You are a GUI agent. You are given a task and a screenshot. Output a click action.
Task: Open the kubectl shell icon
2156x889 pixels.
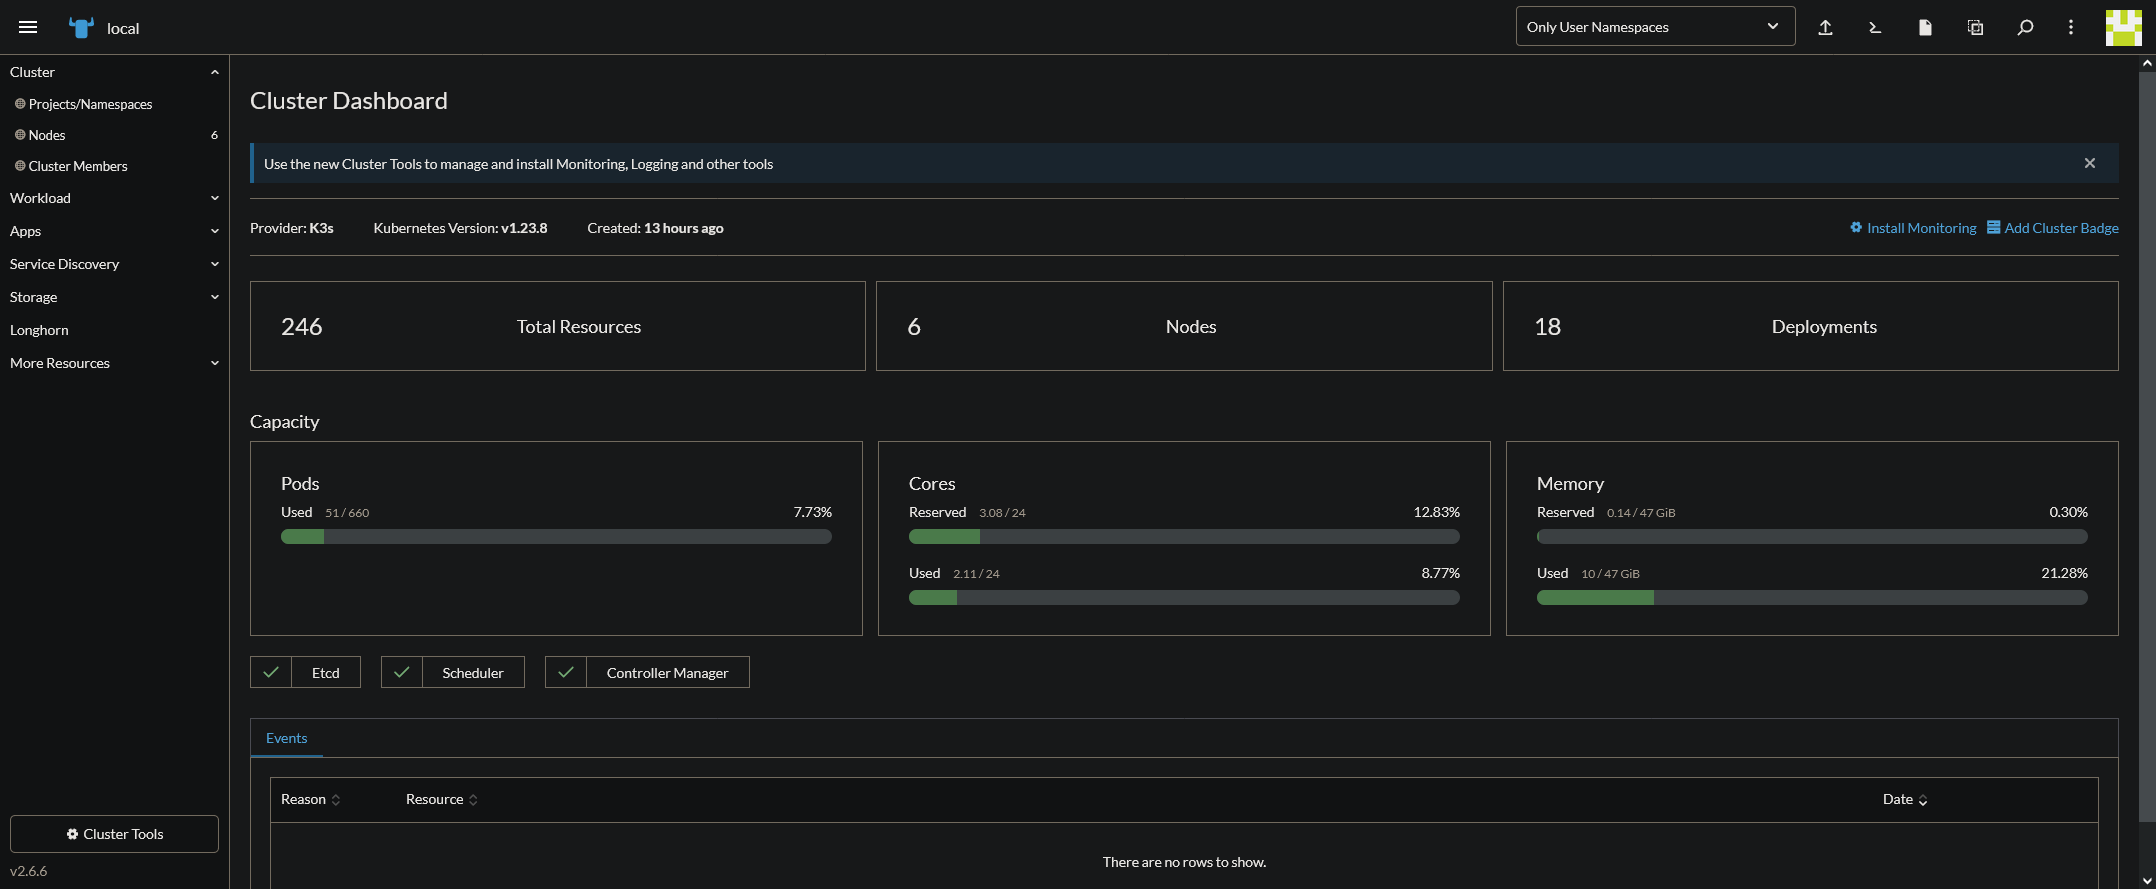(1875, 27)
